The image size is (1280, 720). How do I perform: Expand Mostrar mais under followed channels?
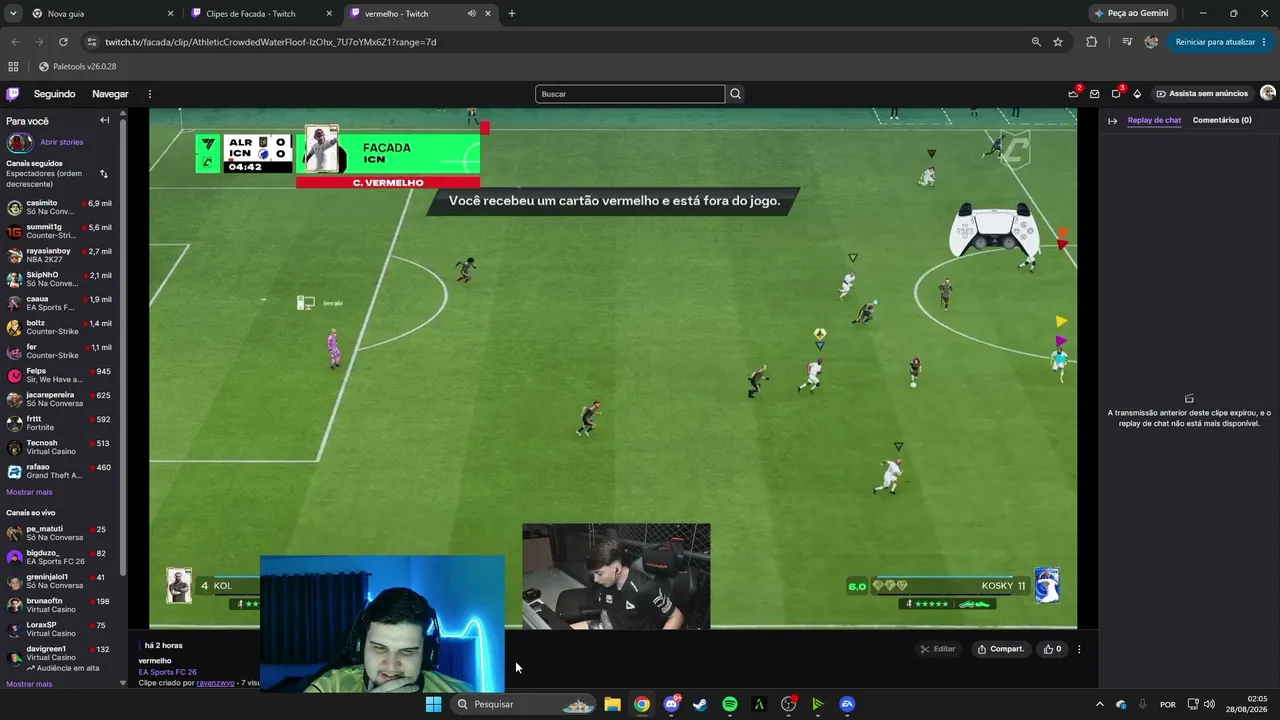tap(29, 492)
